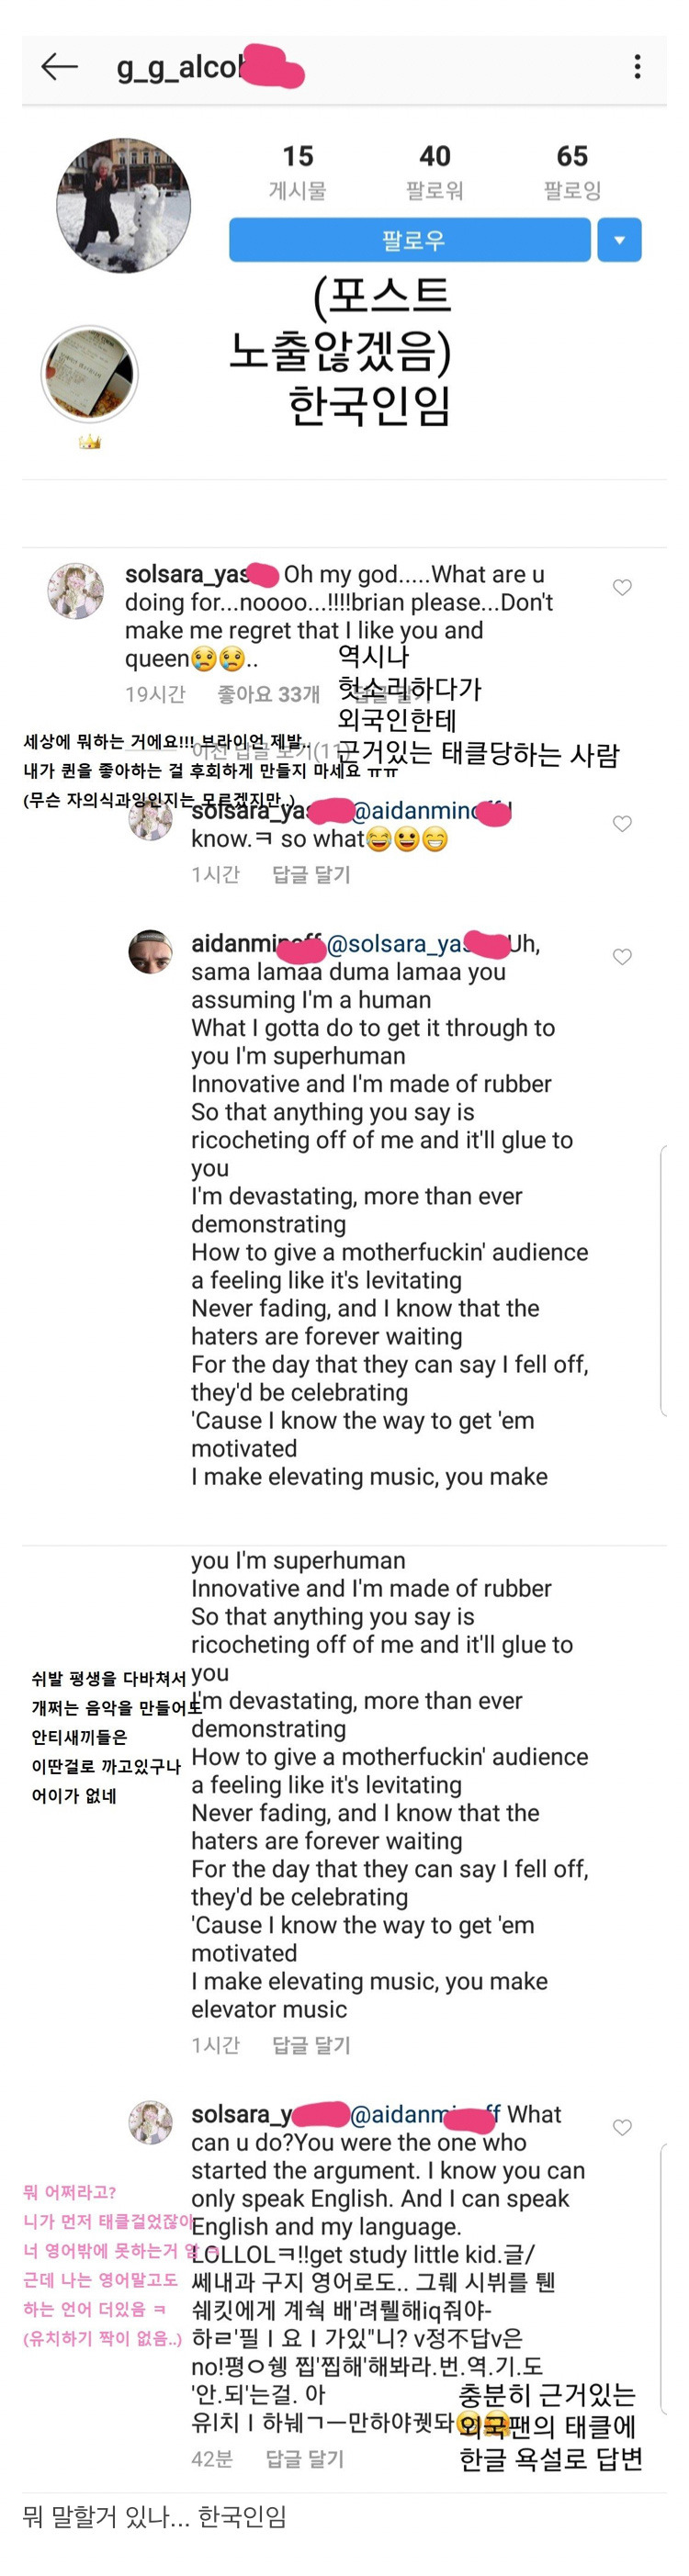Open the profile picture with snowman
689x2576 pixels.
(123, 205)
